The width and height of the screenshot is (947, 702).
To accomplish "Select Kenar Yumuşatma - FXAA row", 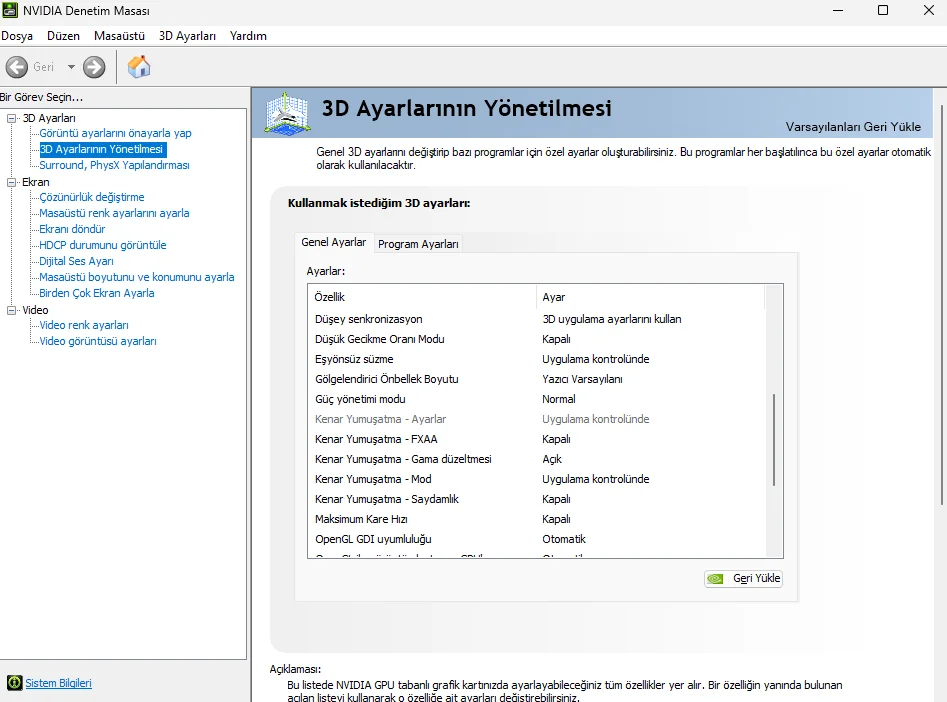I will click(x=538, y=439).
